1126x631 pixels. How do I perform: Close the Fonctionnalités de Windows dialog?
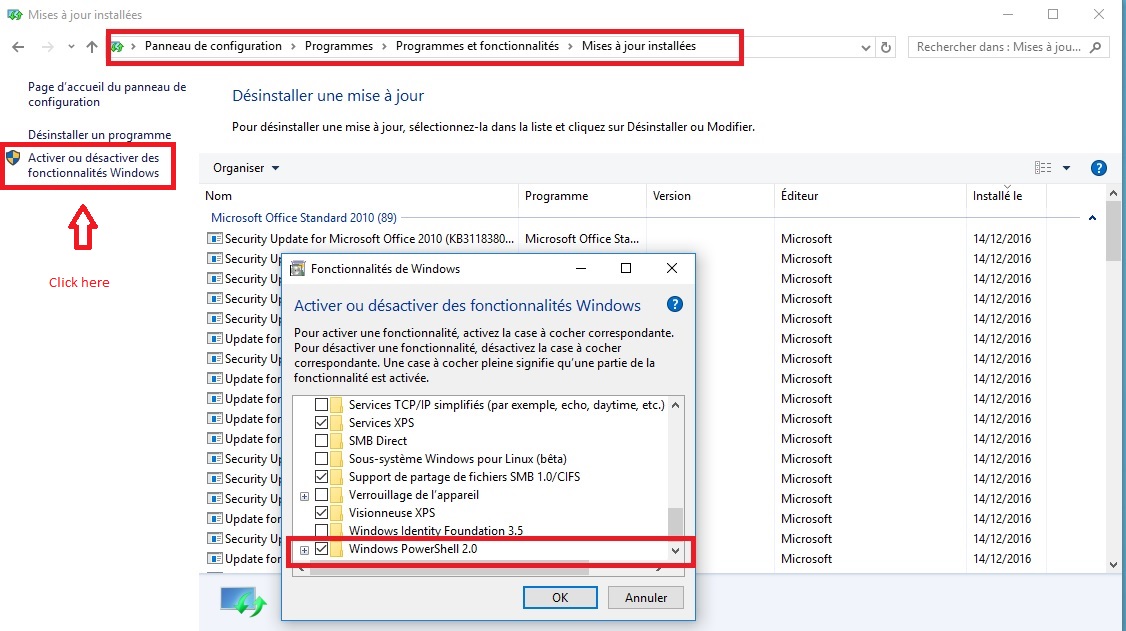(671, 268)
